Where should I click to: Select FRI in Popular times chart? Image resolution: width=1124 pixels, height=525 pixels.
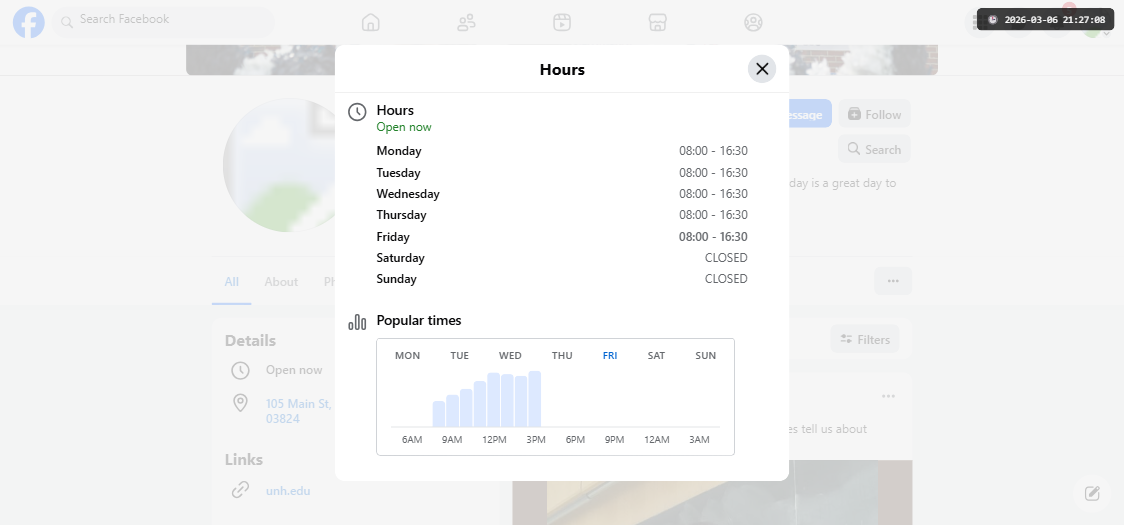[610, 356]
